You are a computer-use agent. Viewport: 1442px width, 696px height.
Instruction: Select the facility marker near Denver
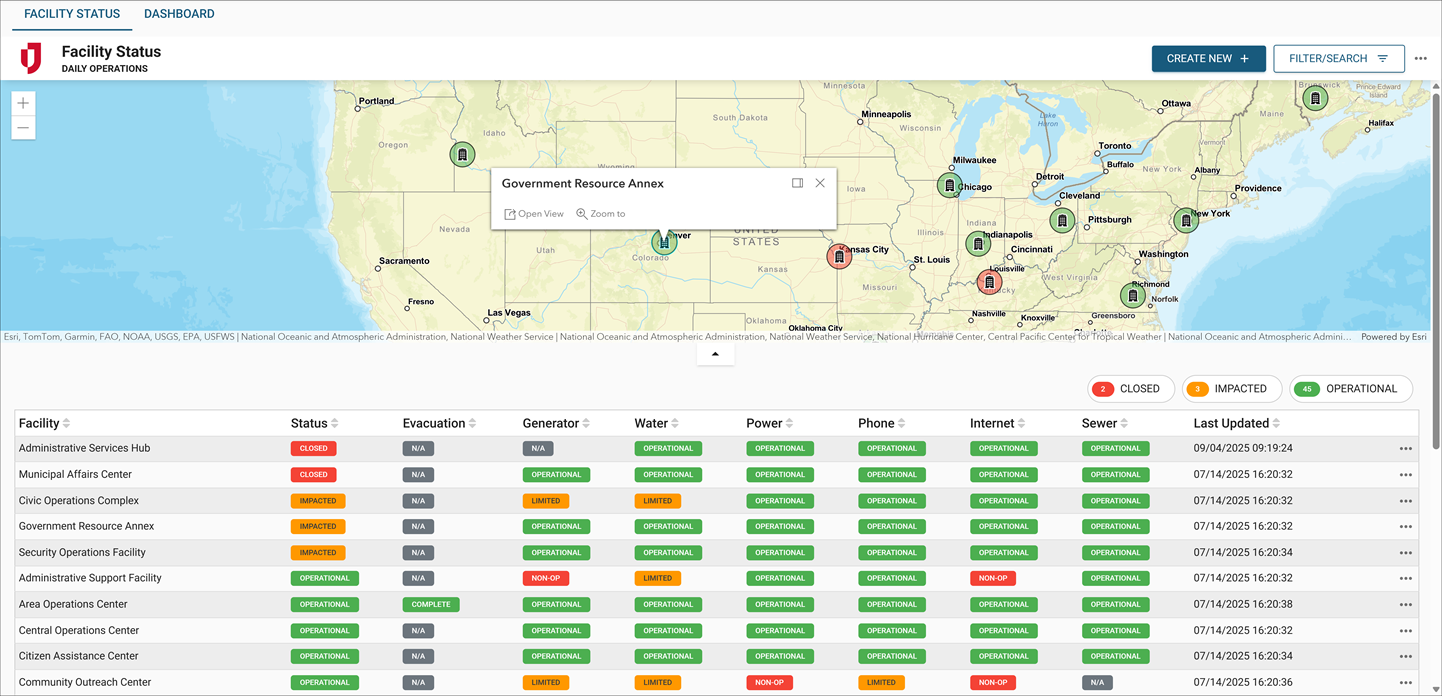pos(664,241)
